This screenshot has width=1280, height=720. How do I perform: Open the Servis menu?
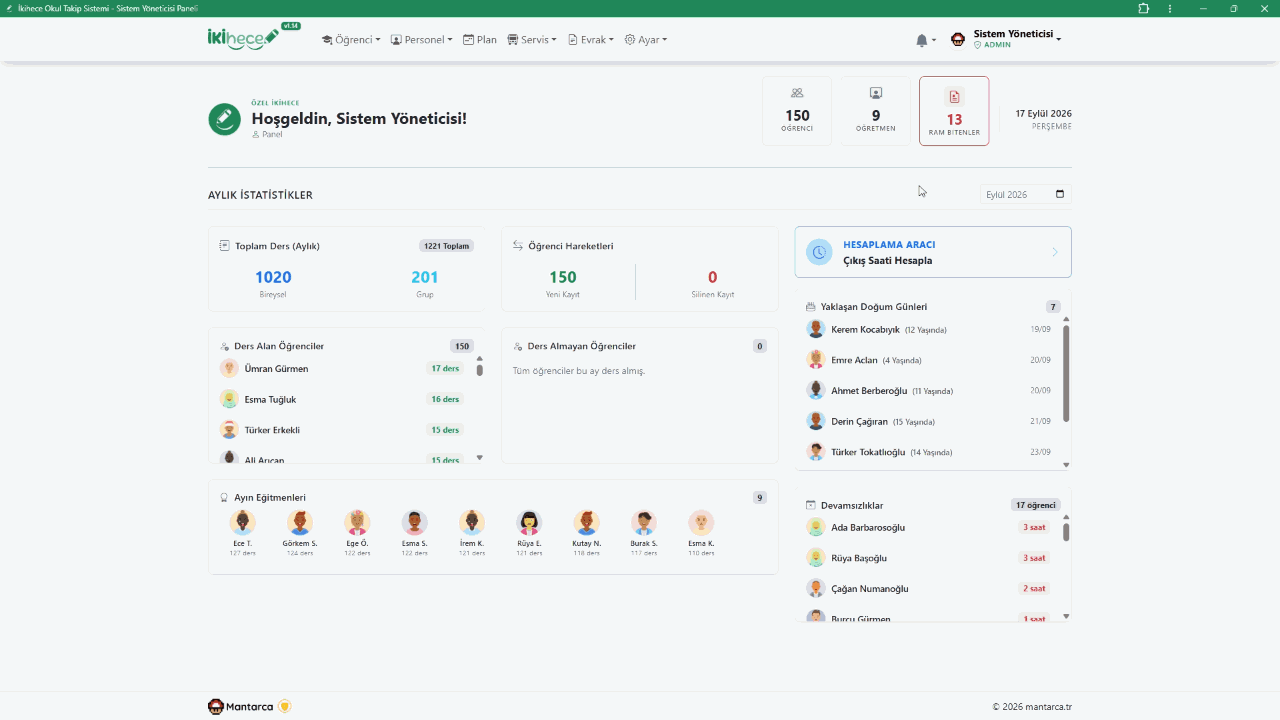click(x=532, y=40)
